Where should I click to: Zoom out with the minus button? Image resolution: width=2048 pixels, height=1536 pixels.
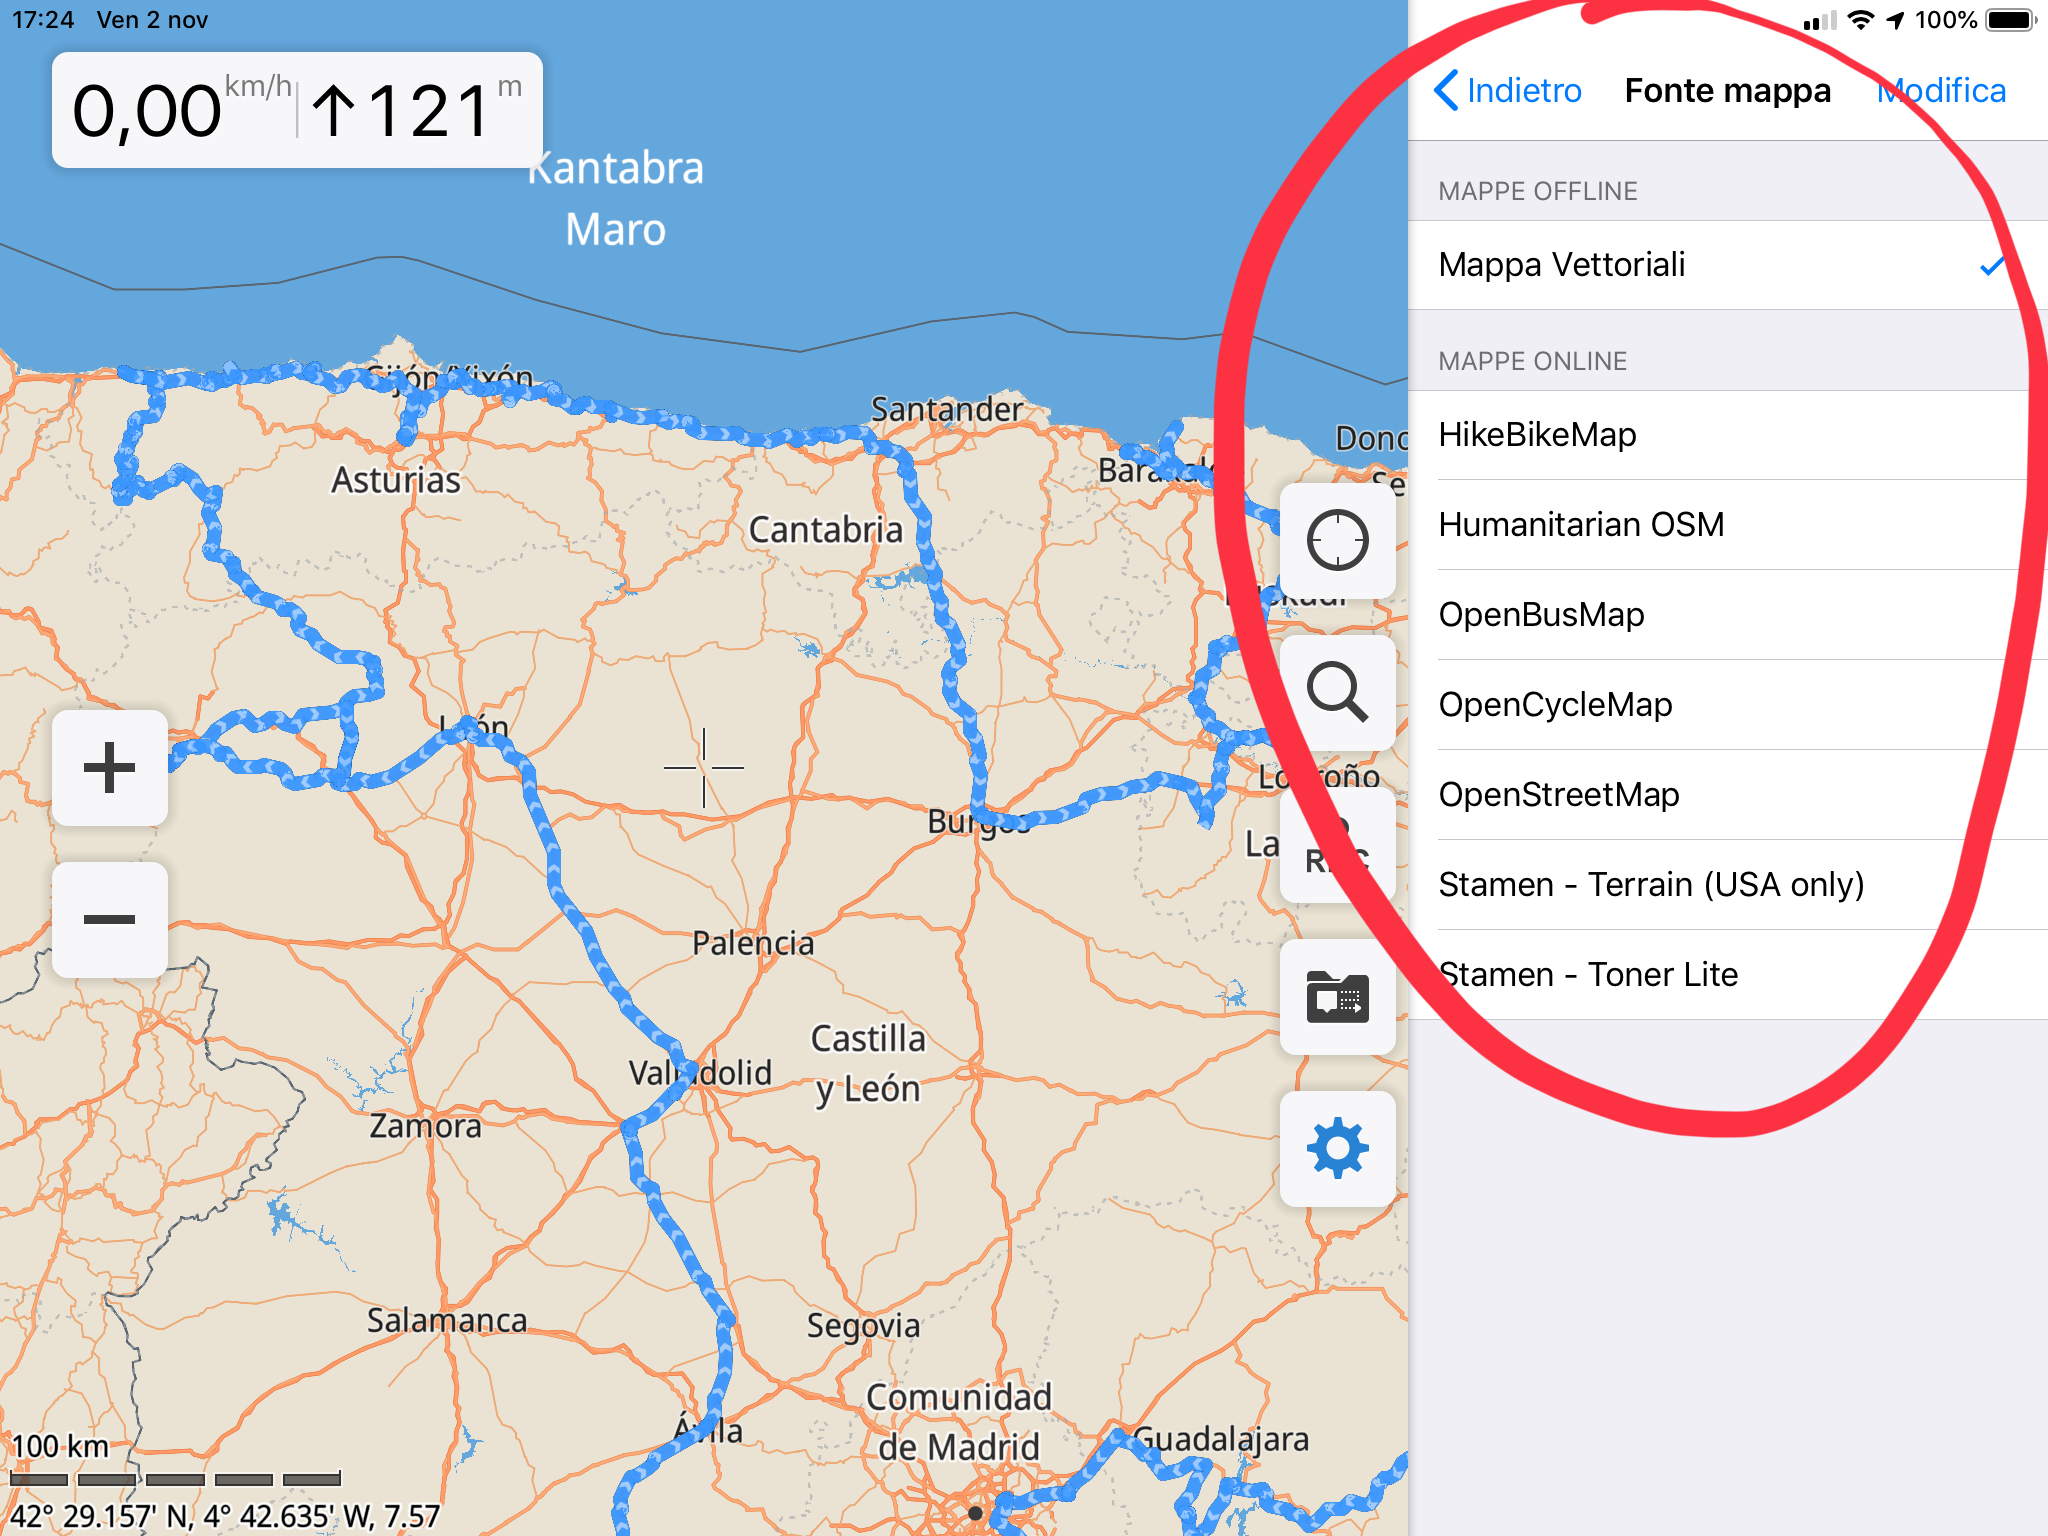click(109, 919)
